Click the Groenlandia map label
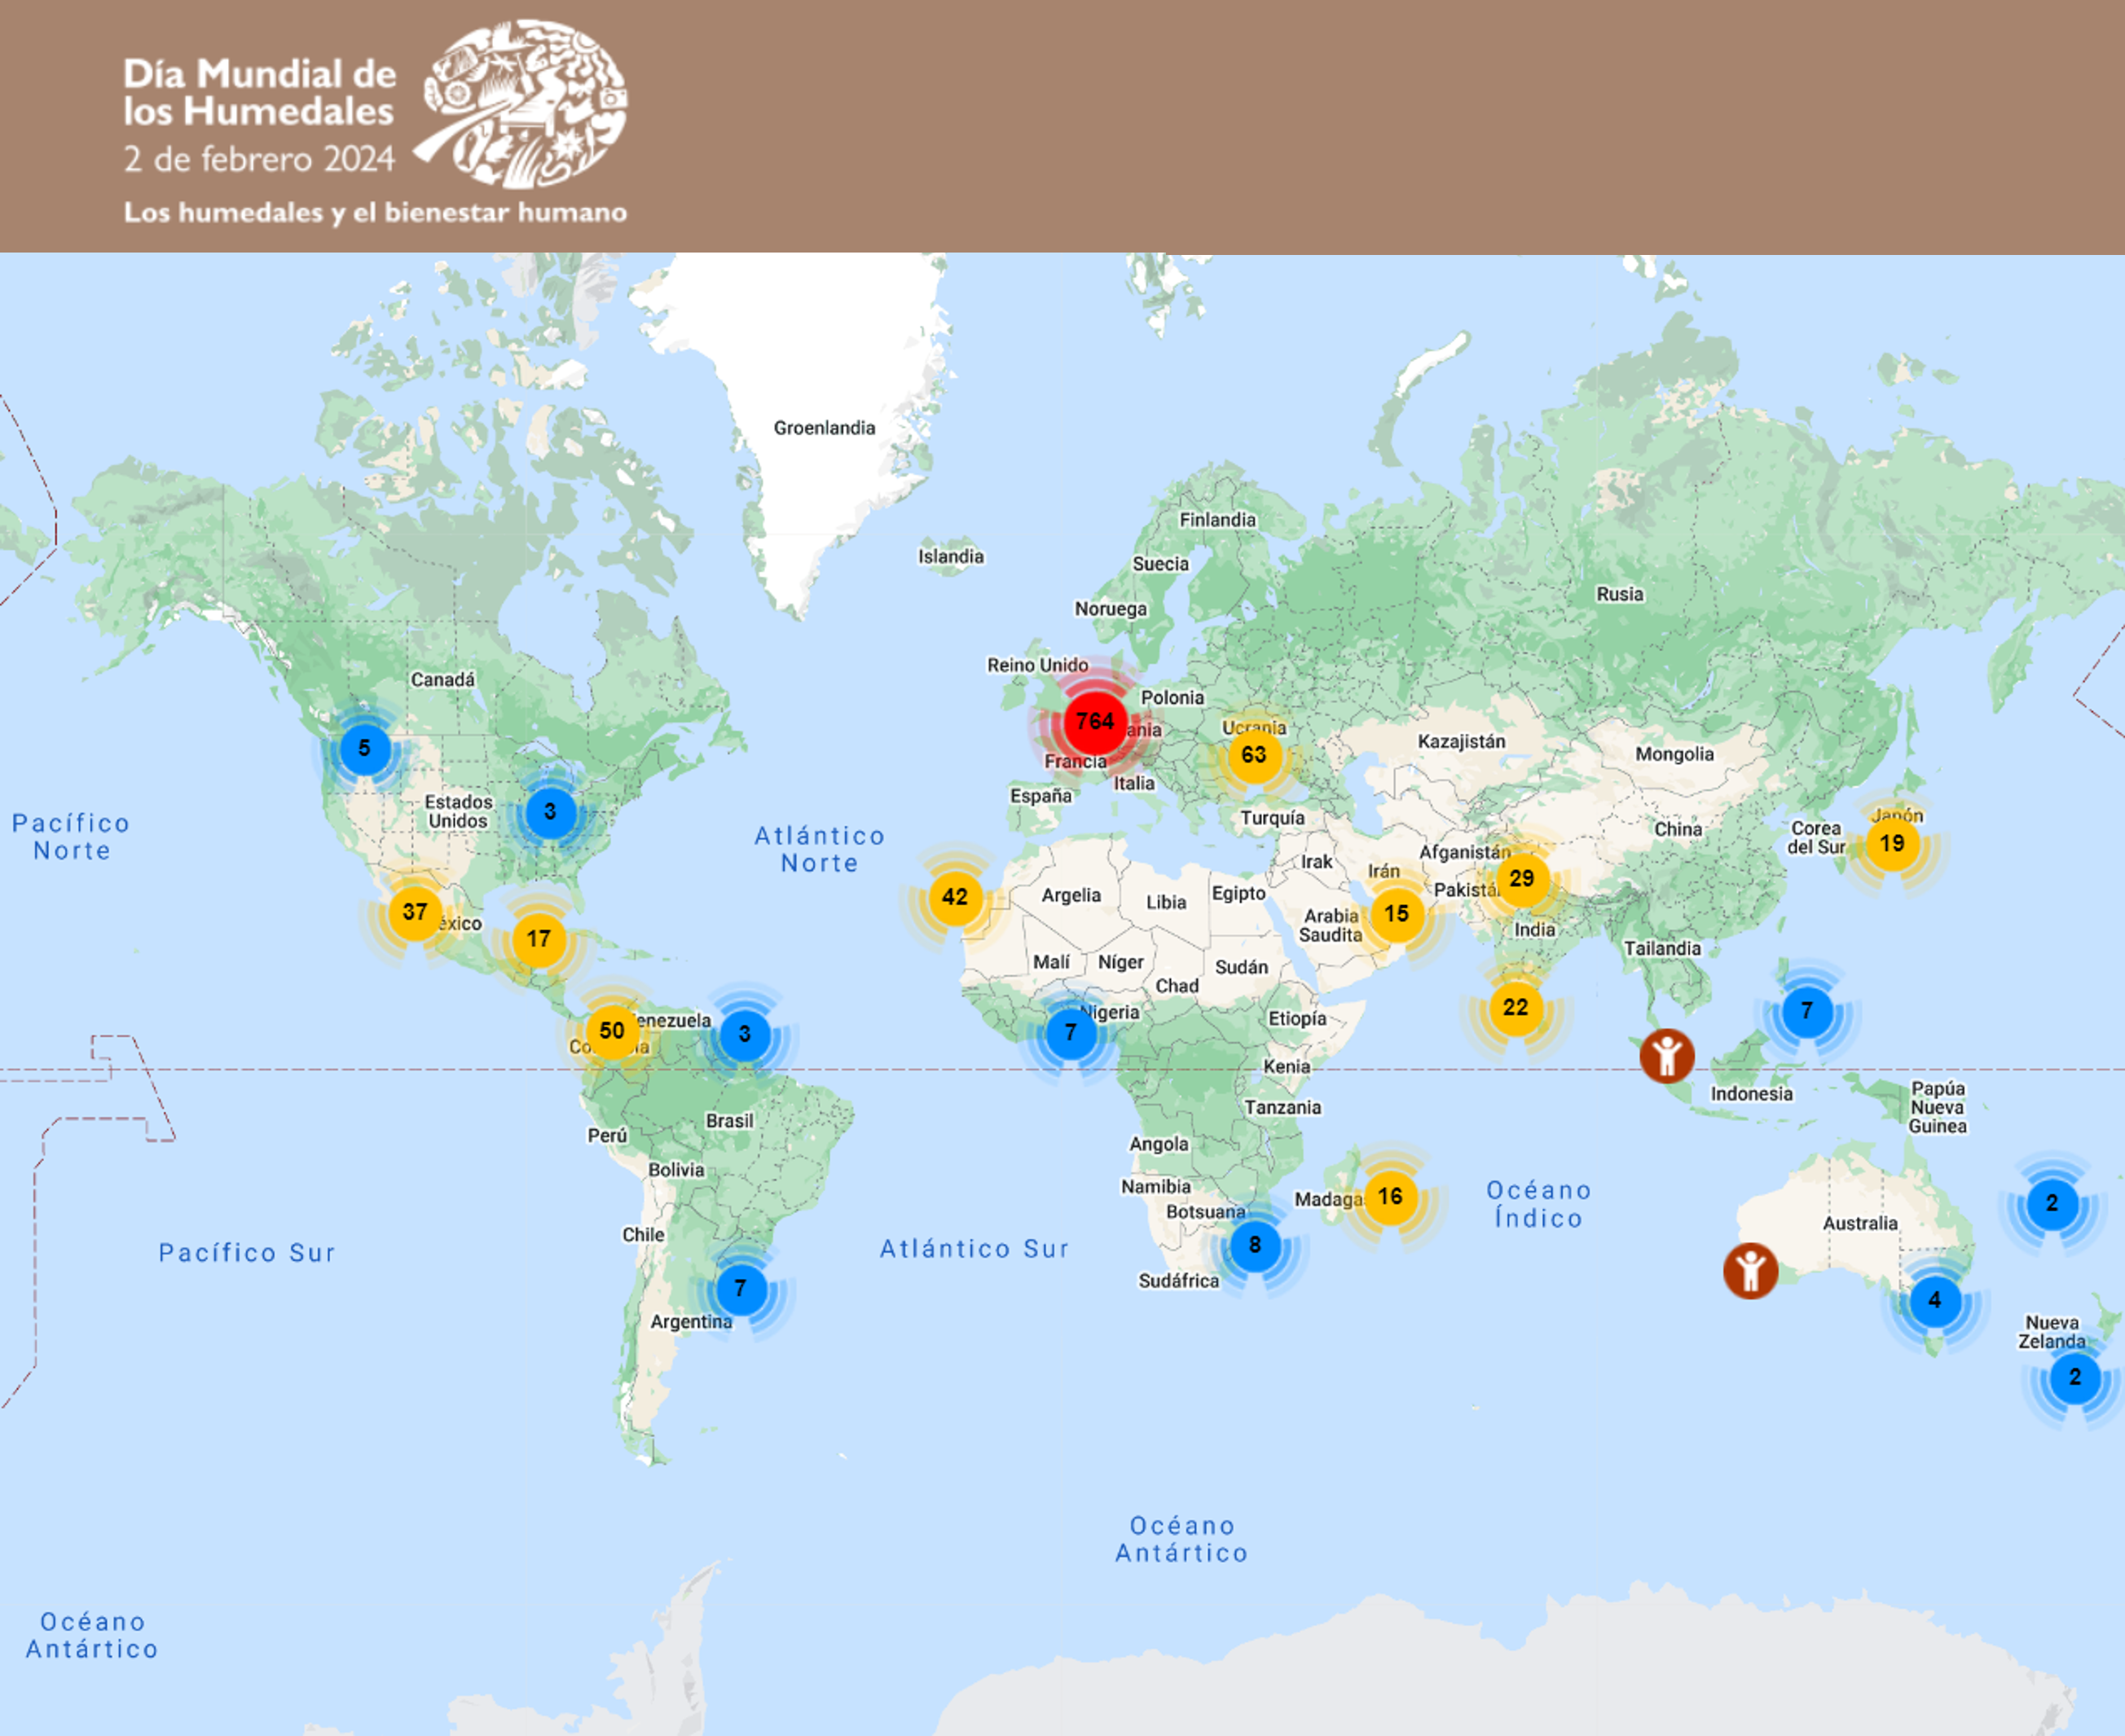The width and height of the screenshot is (2125, 1736). pos(824,428)
